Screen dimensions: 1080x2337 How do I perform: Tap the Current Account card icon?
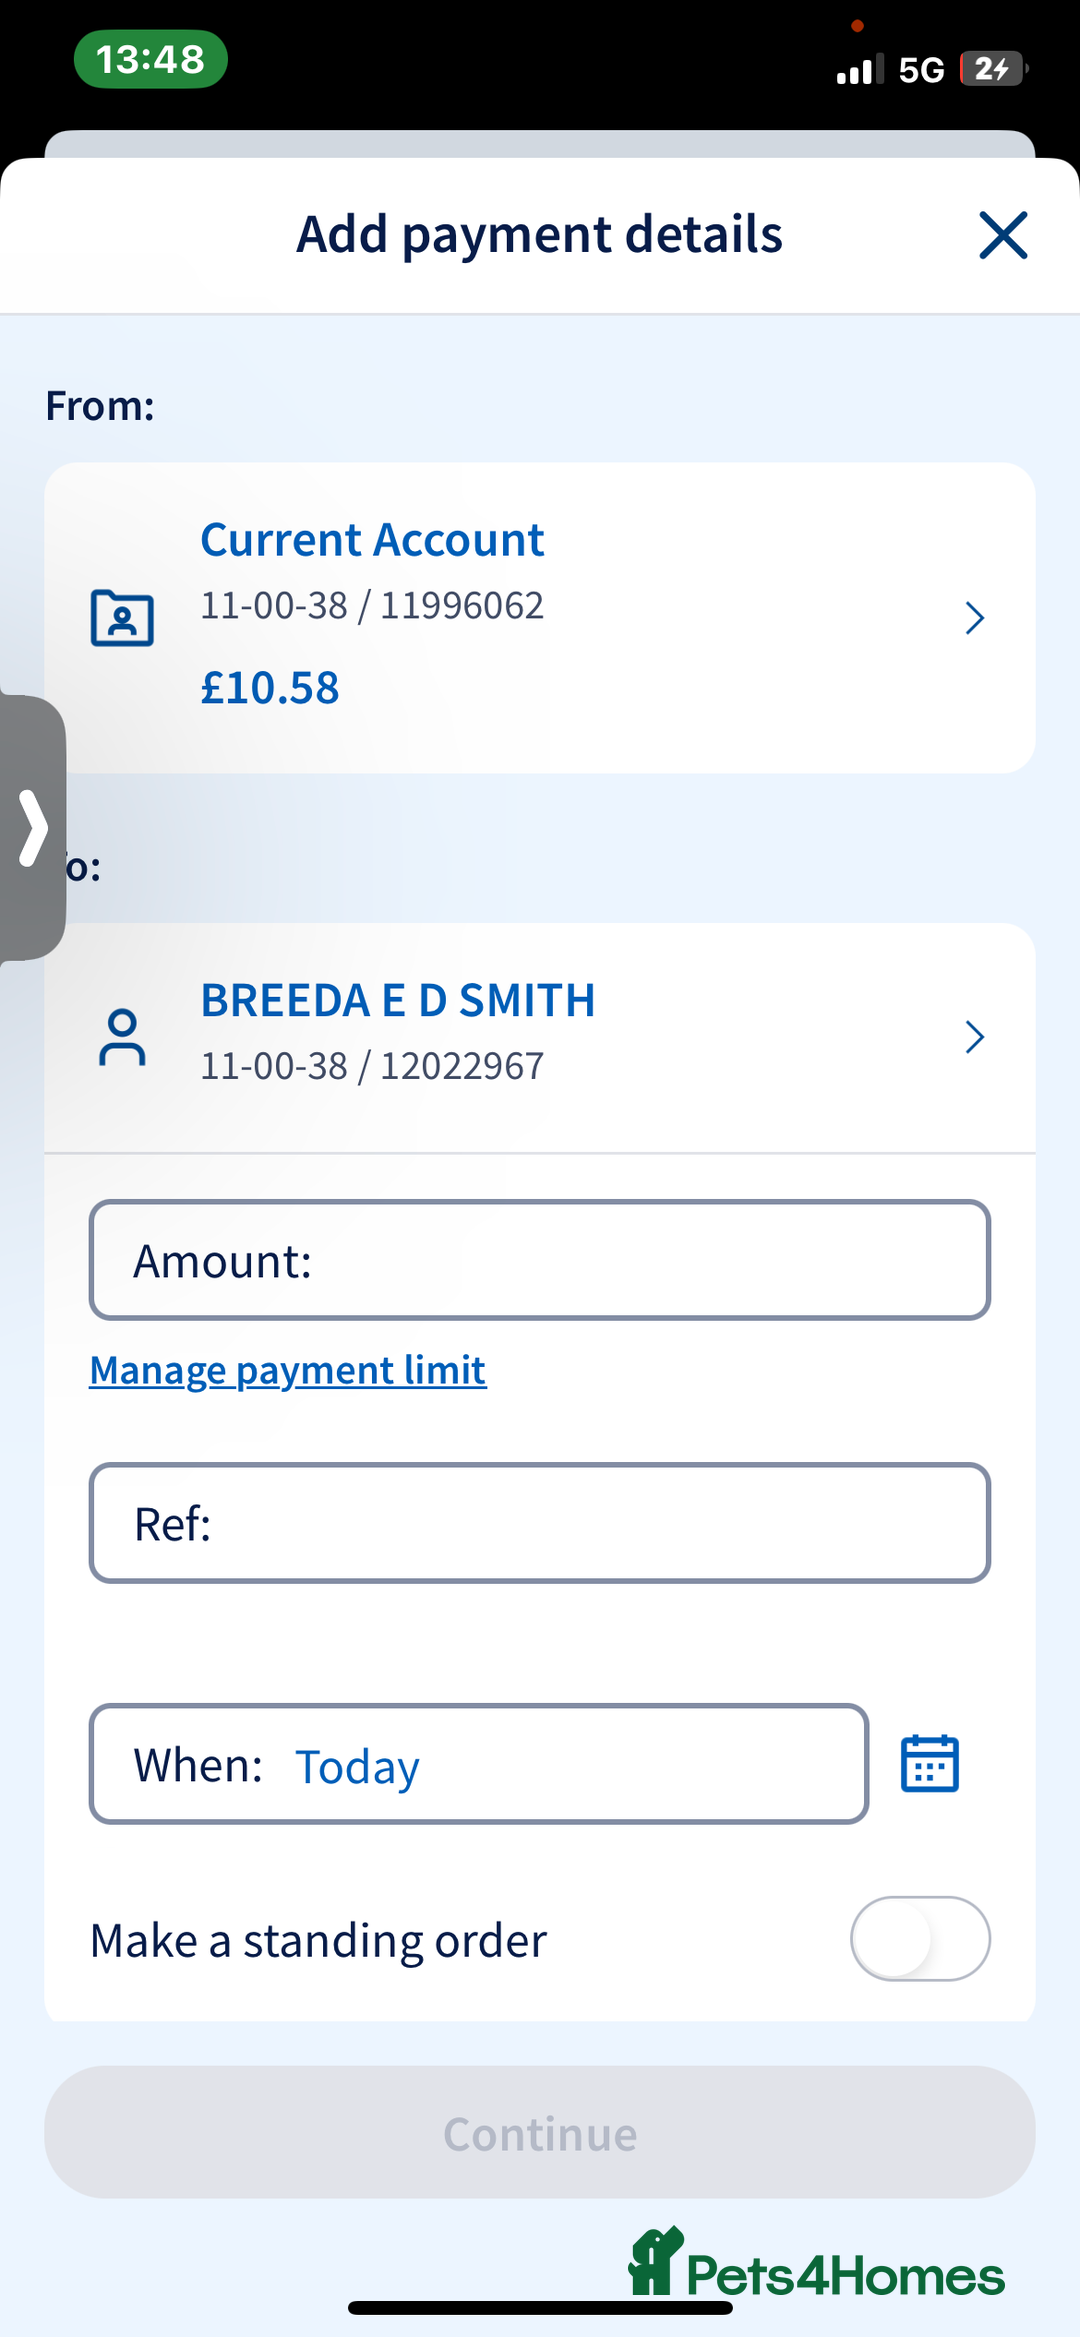pos(122,618)
